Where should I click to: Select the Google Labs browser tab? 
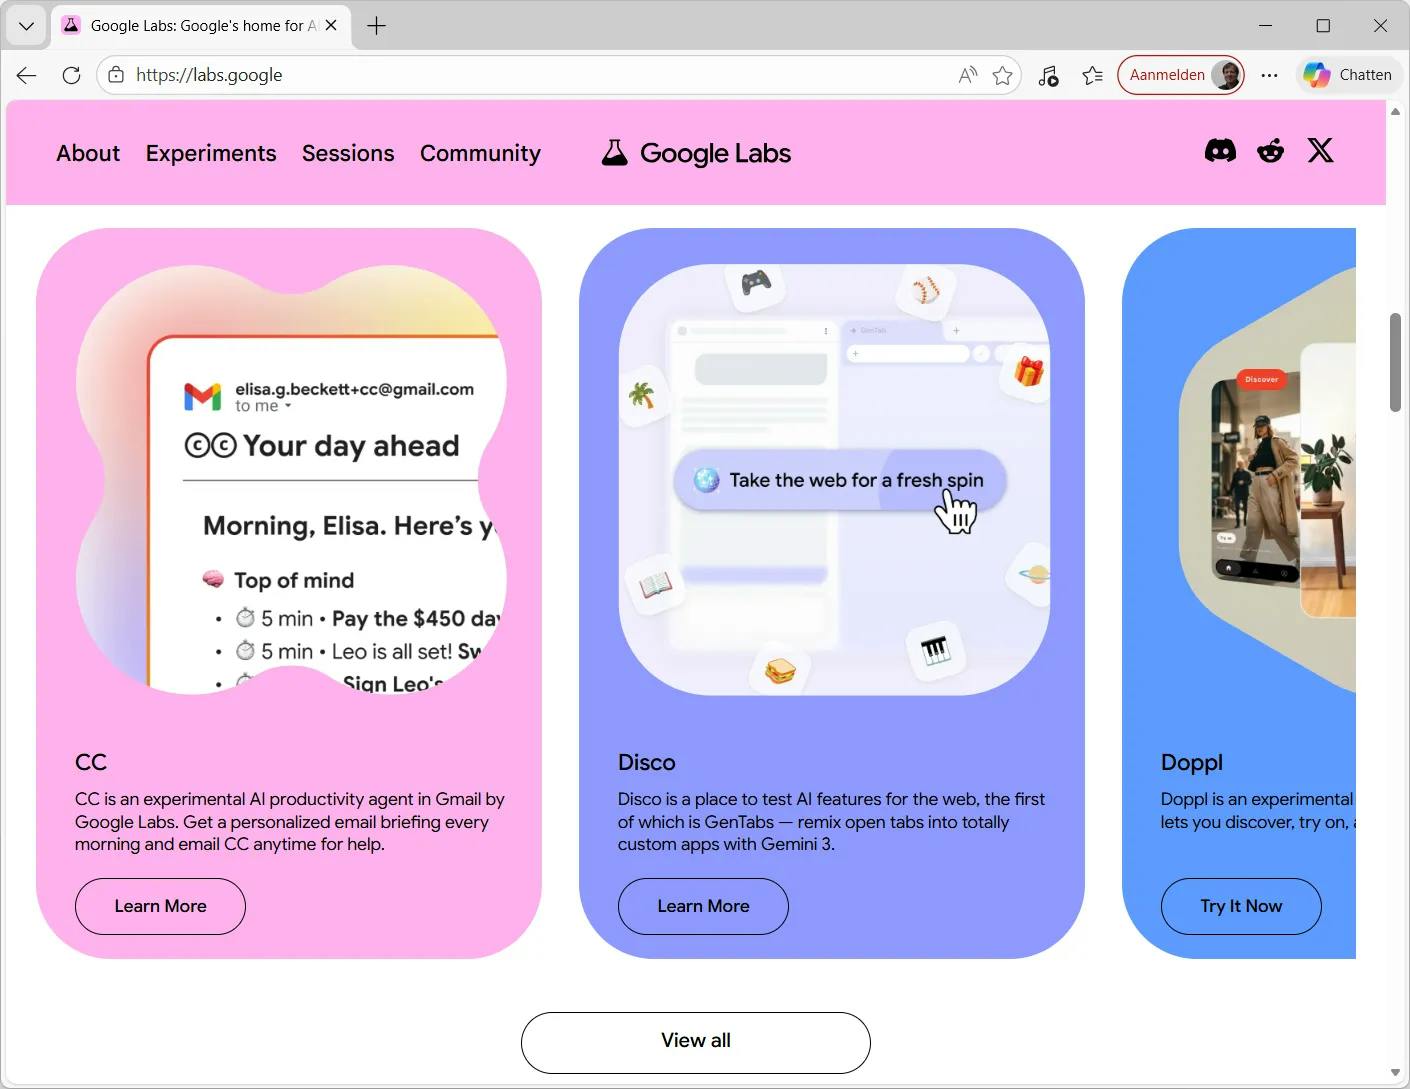[200, 26]
